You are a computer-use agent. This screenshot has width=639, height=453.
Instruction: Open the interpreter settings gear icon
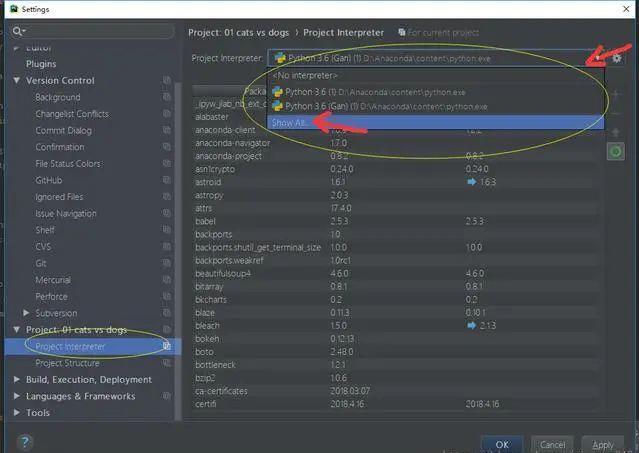pos(617,58)
